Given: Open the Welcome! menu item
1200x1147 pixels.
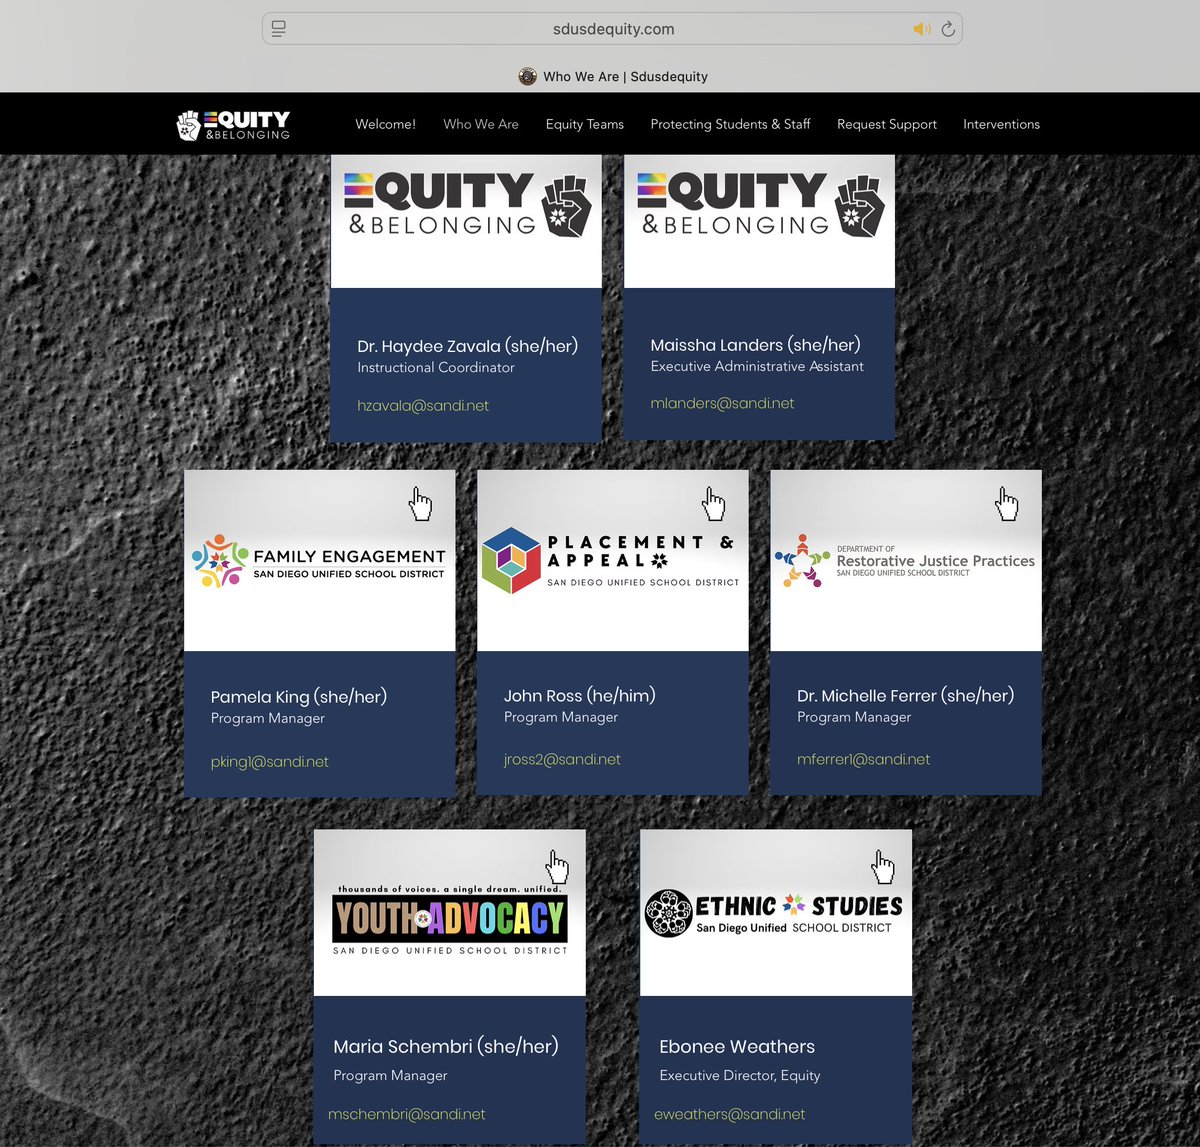Looking at the screenshot, I should [385, 124].
